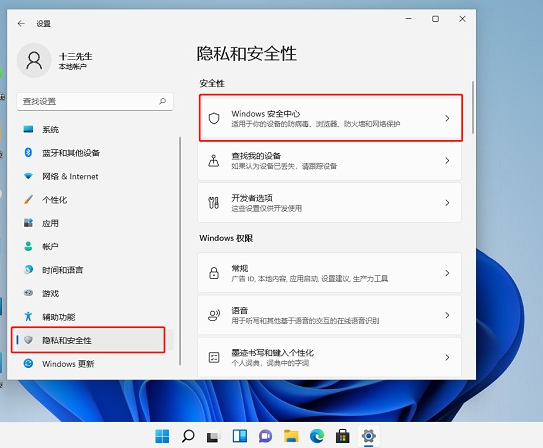Click the Wi-Fi network icon in sidebar
Screen dimensions: 543x448
(28, 176)
